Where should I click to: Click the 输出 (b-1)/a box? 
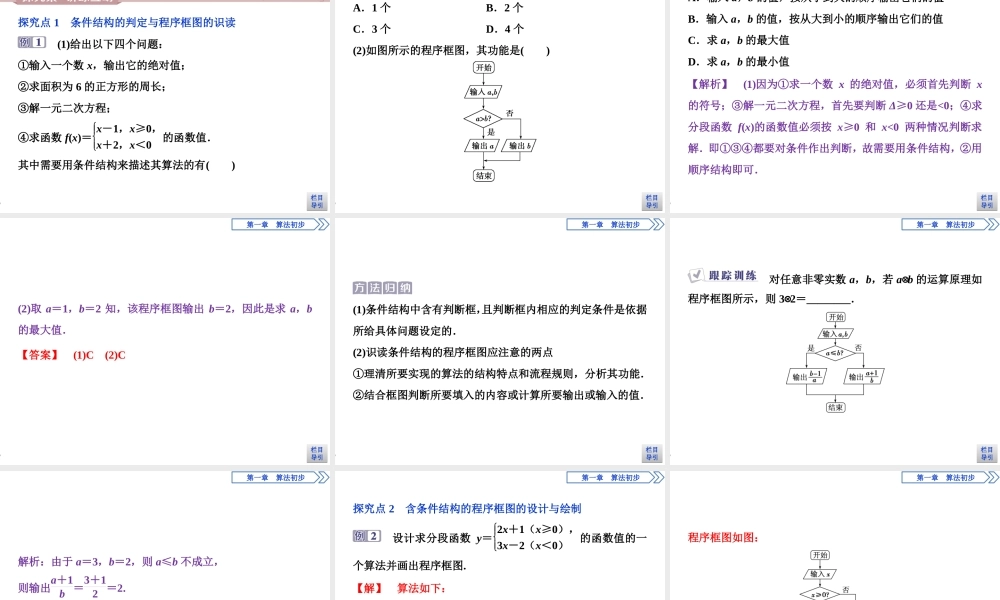click(x=807, y=376)
